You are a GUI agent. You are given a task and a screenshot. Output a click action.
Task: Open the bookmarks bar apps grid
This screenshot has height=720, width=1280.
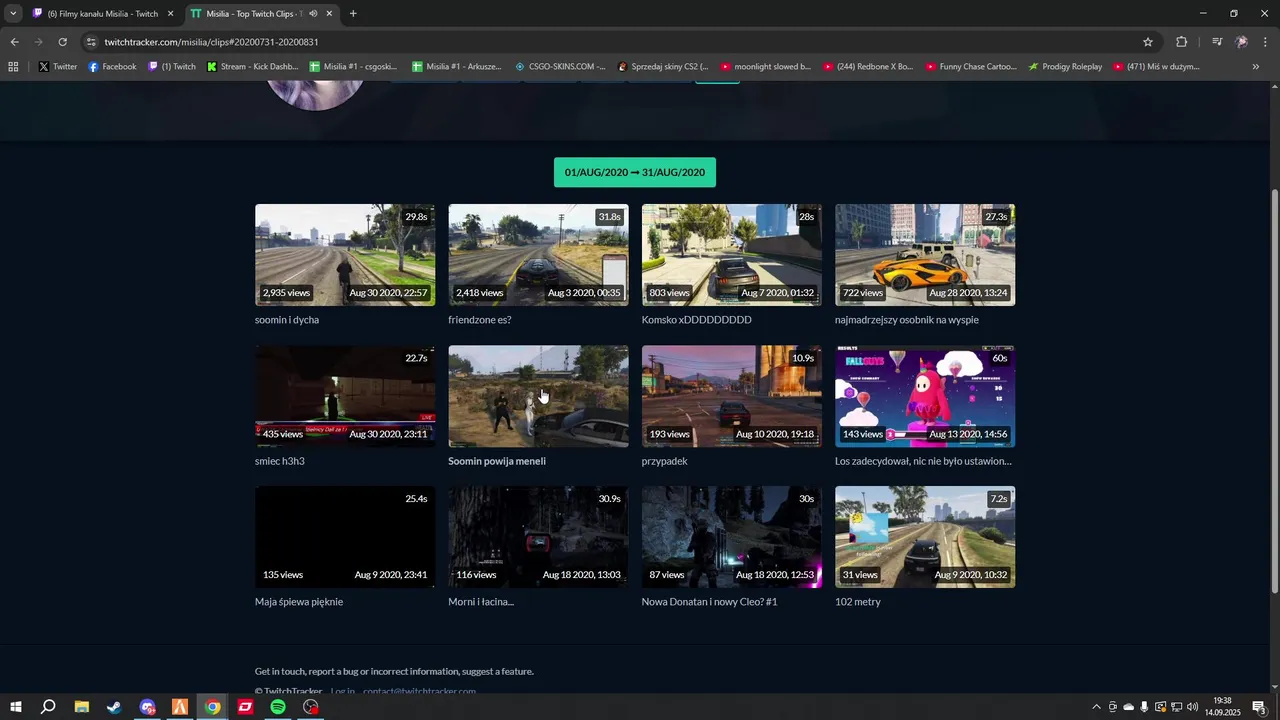(13, 67)
